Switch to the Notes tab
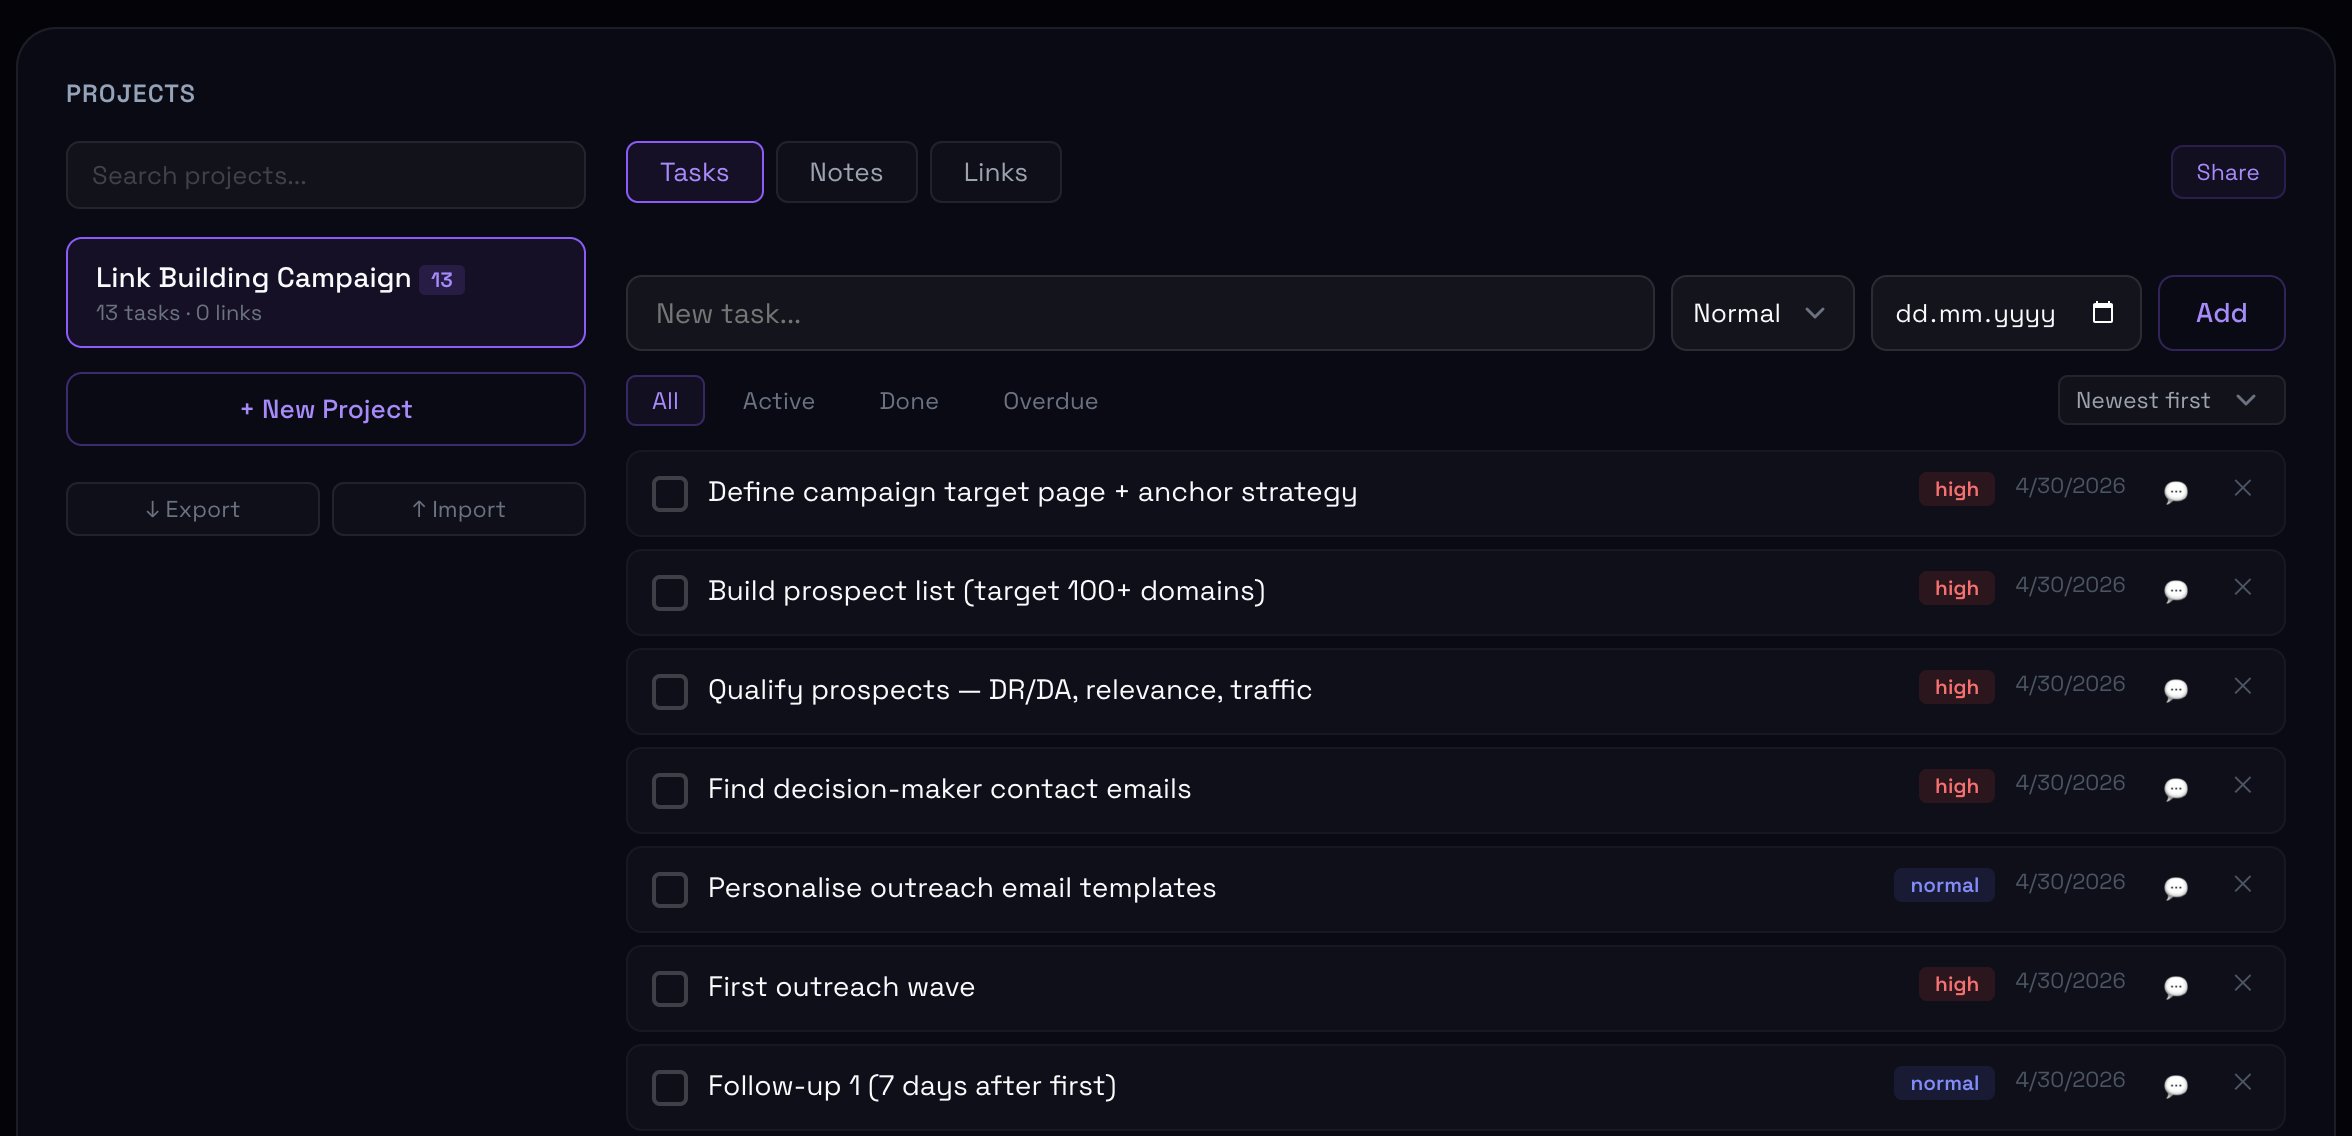The height and width of the screenshot is (1136, 2352). 846,172
